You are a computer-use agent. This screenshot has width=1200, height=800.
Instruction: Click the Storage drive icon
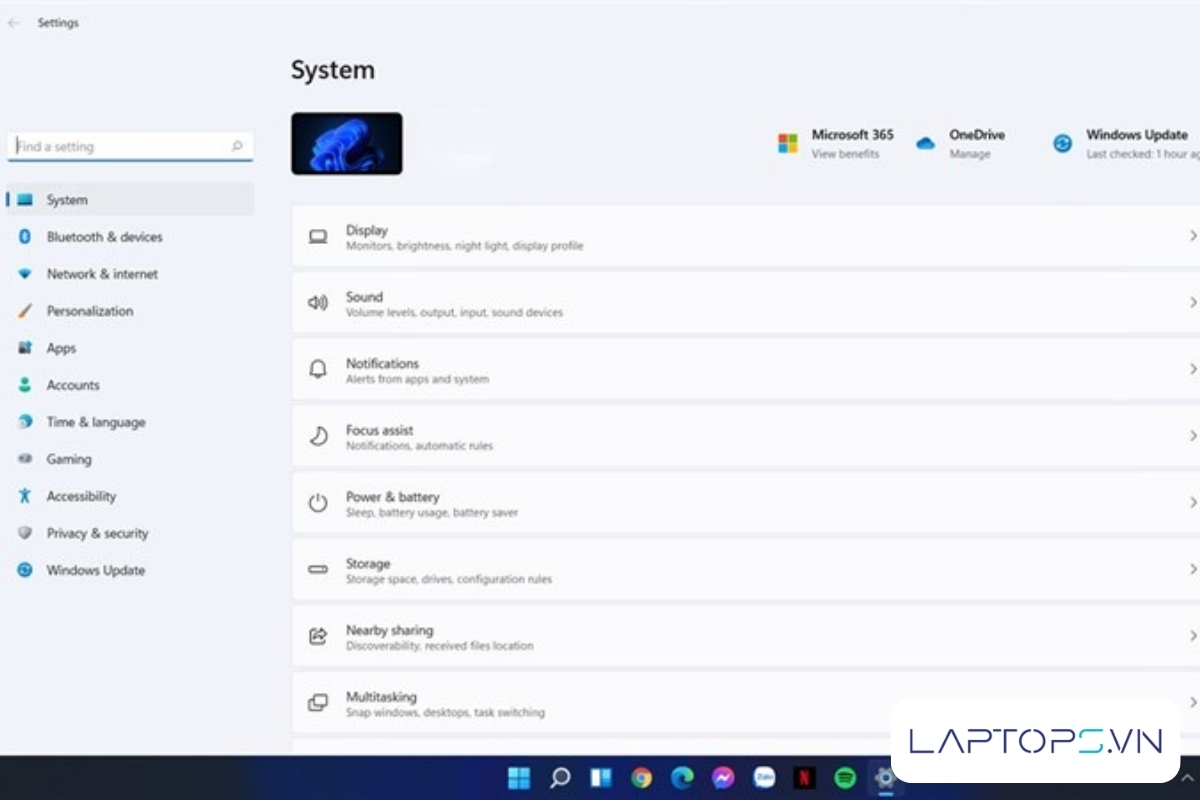(318, 569)
